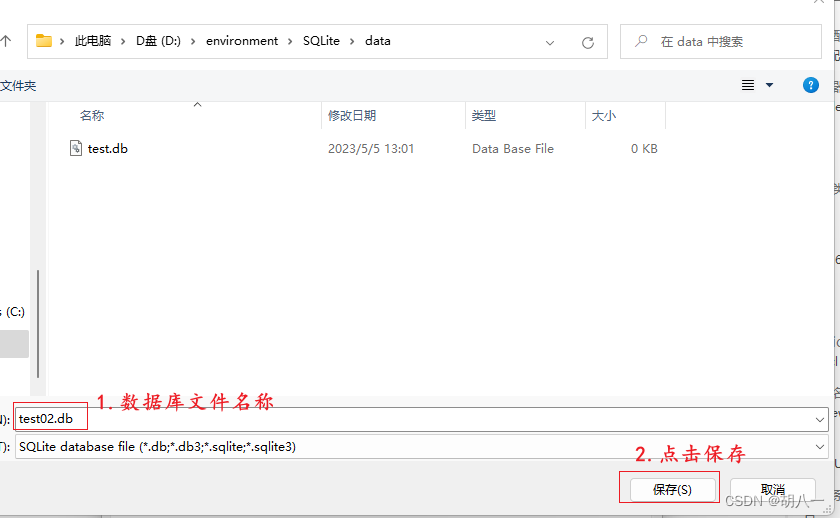
Task: Expand chevron after D盘 (D:) in path
Action: point(193,41)
